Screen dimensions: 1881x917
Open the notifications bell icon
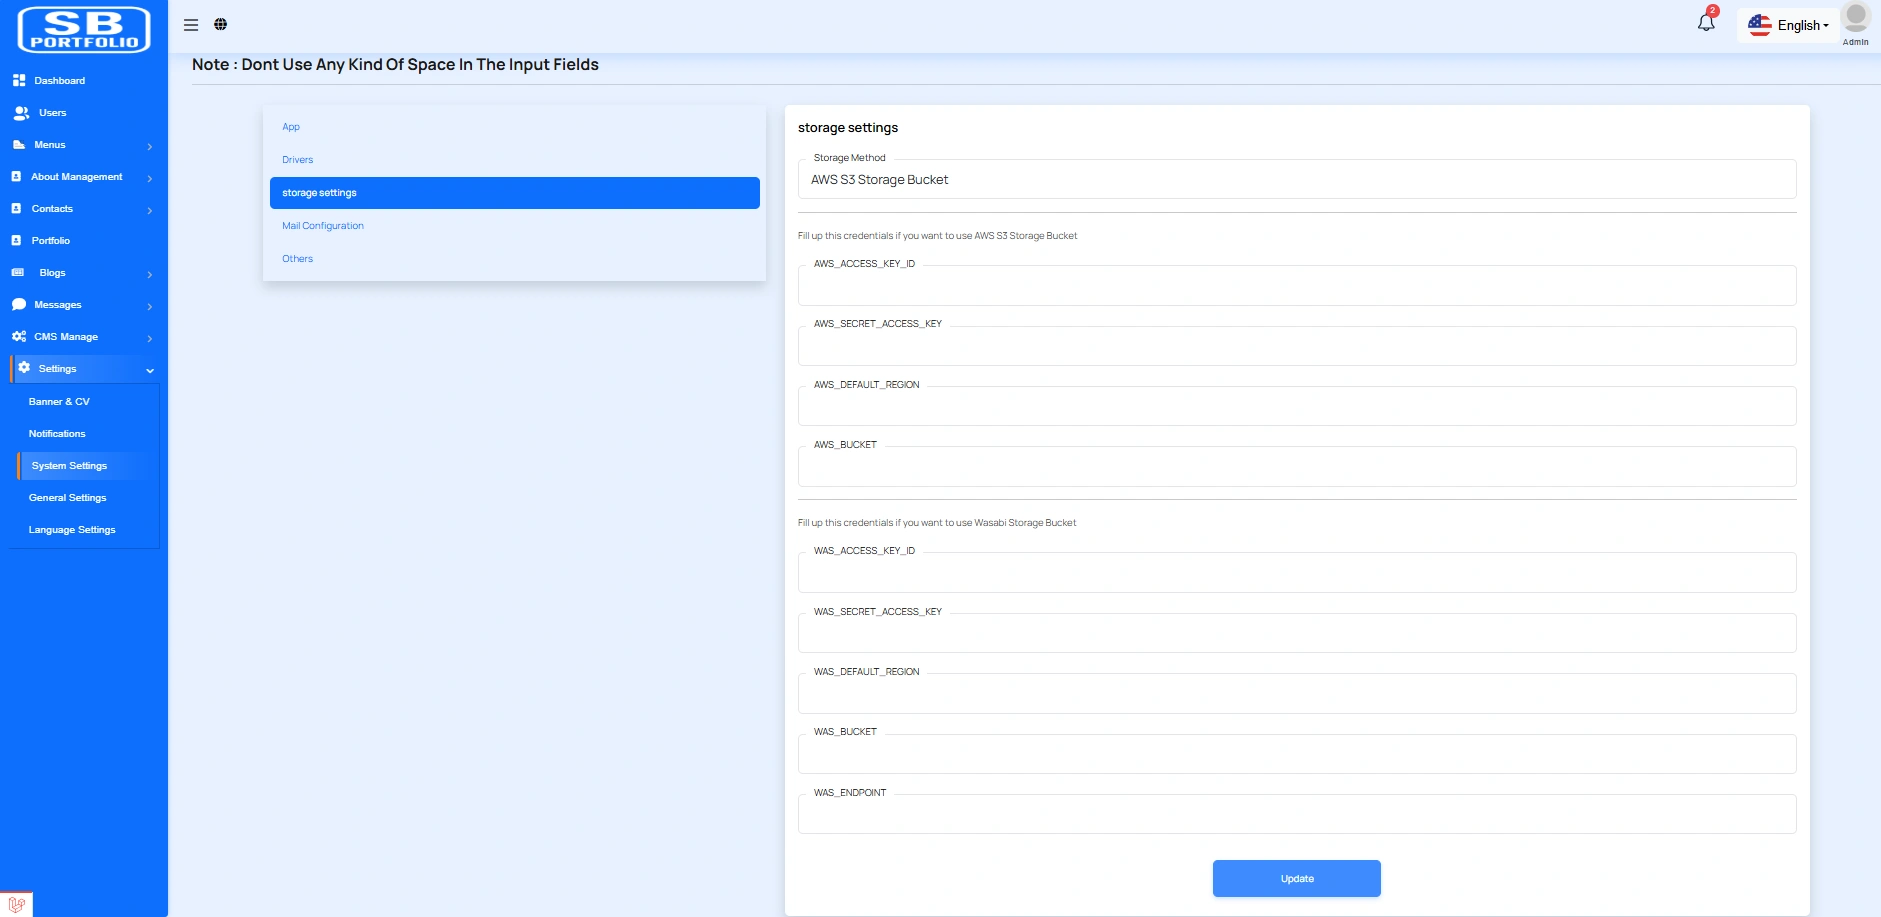click(1706, 23)
